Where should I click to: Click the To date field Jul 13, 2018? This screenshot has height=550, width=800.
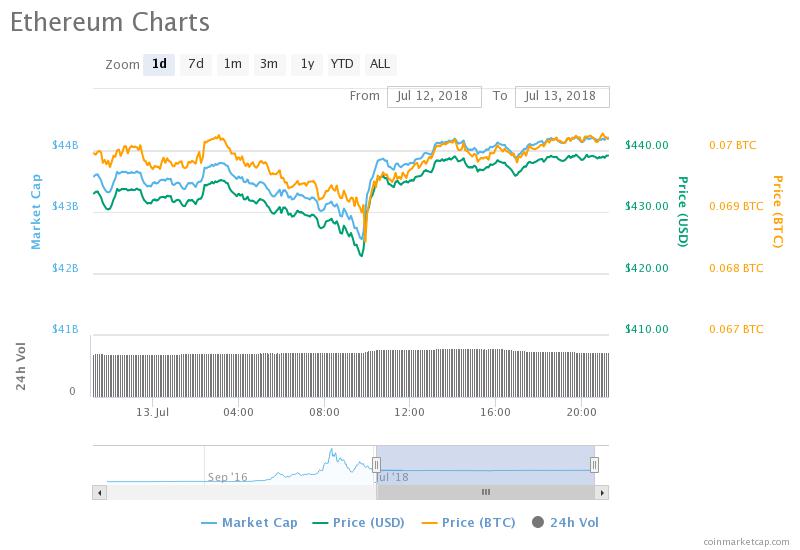point(562,96)
